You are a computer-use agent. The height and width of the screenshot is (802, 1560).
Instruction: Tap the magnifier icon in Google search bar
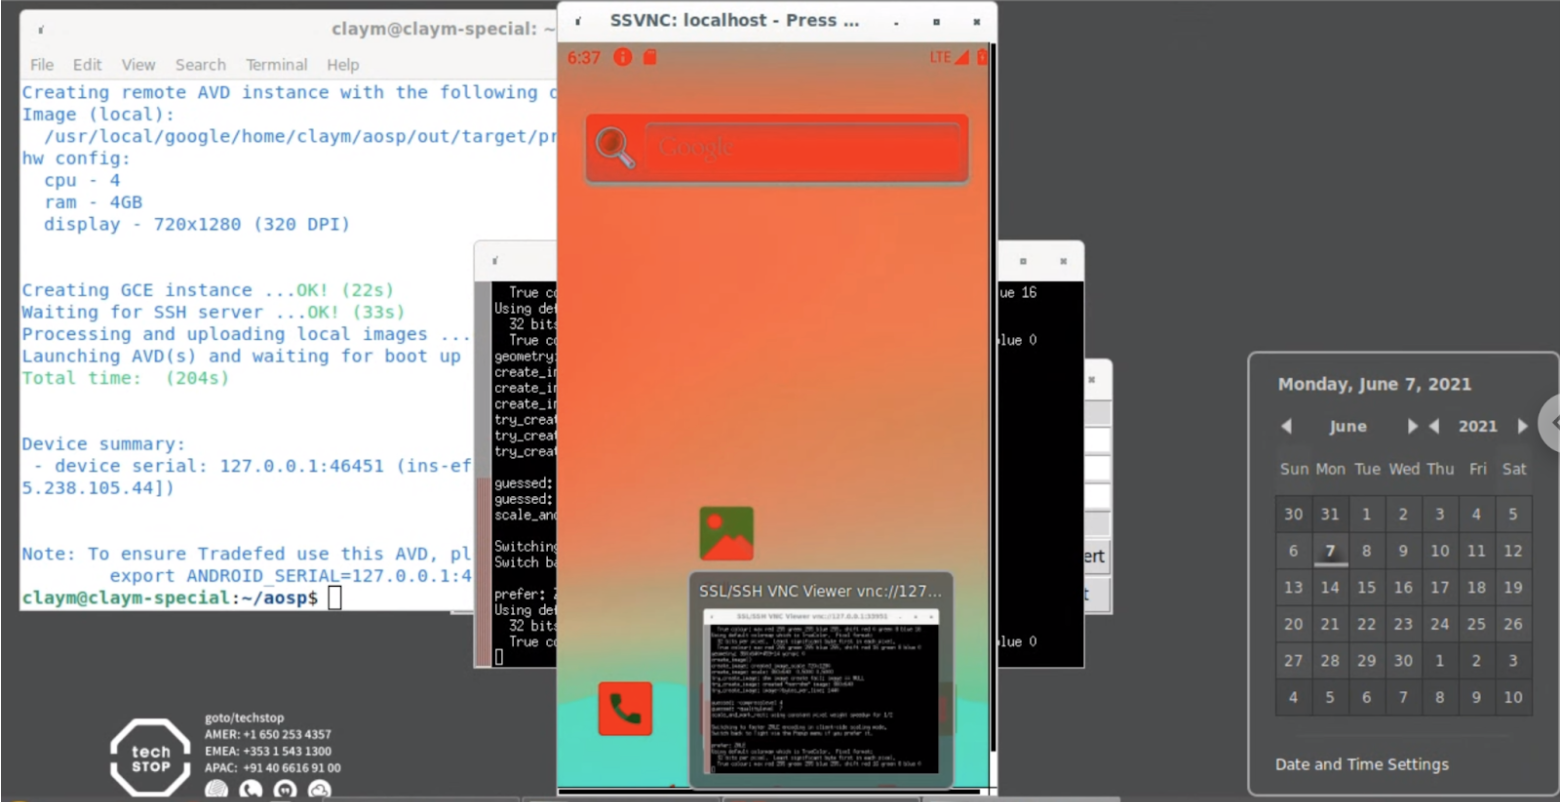[616, 149]
